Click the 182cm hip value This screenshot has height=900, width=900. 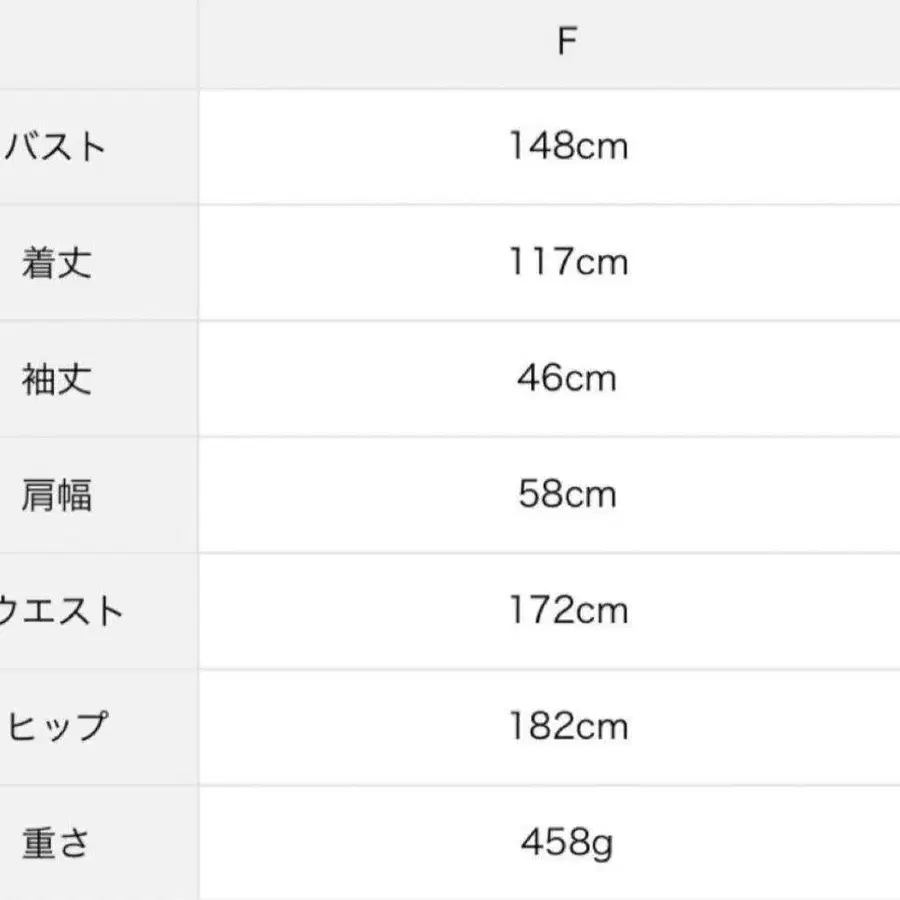[568, 727]
